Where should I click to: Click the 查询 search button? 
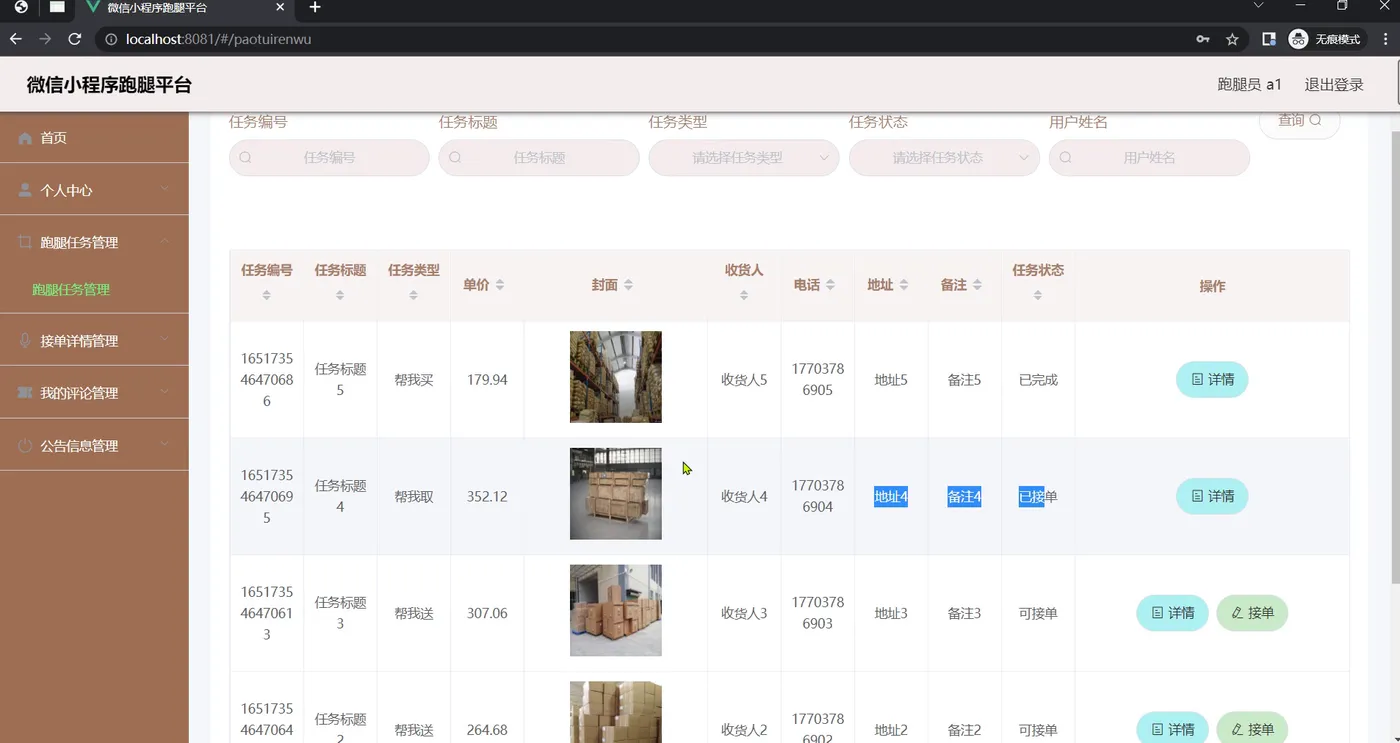[x=1299, y=121]
